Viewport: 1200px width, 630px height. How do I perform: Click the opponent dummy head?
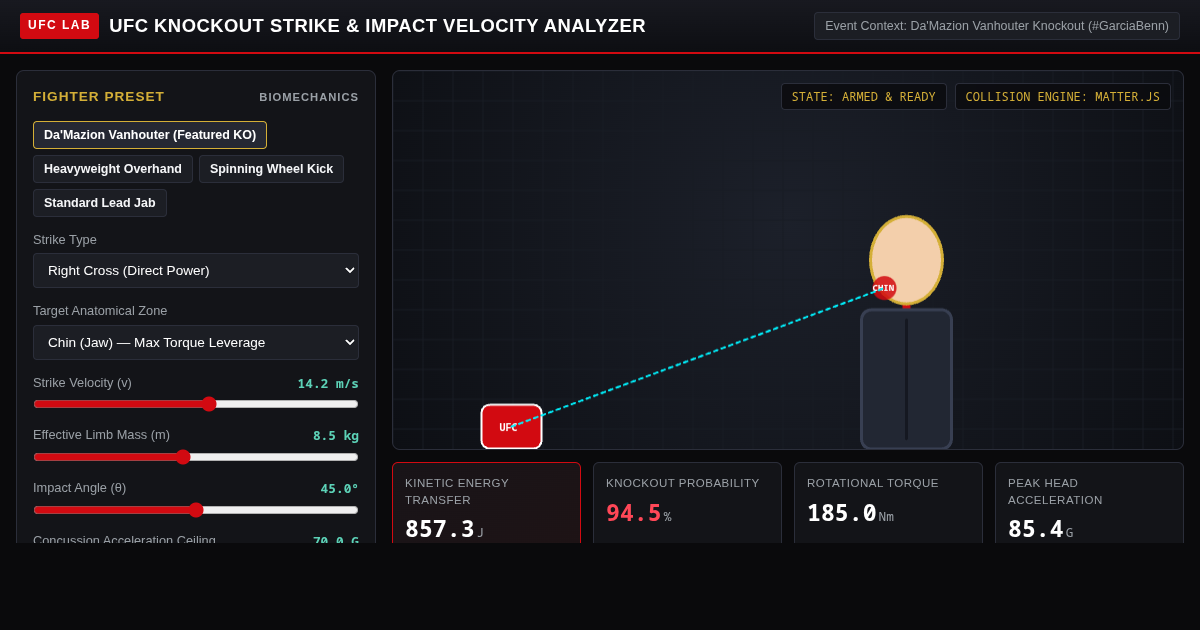pyautogui.click(x=907, y=260)
